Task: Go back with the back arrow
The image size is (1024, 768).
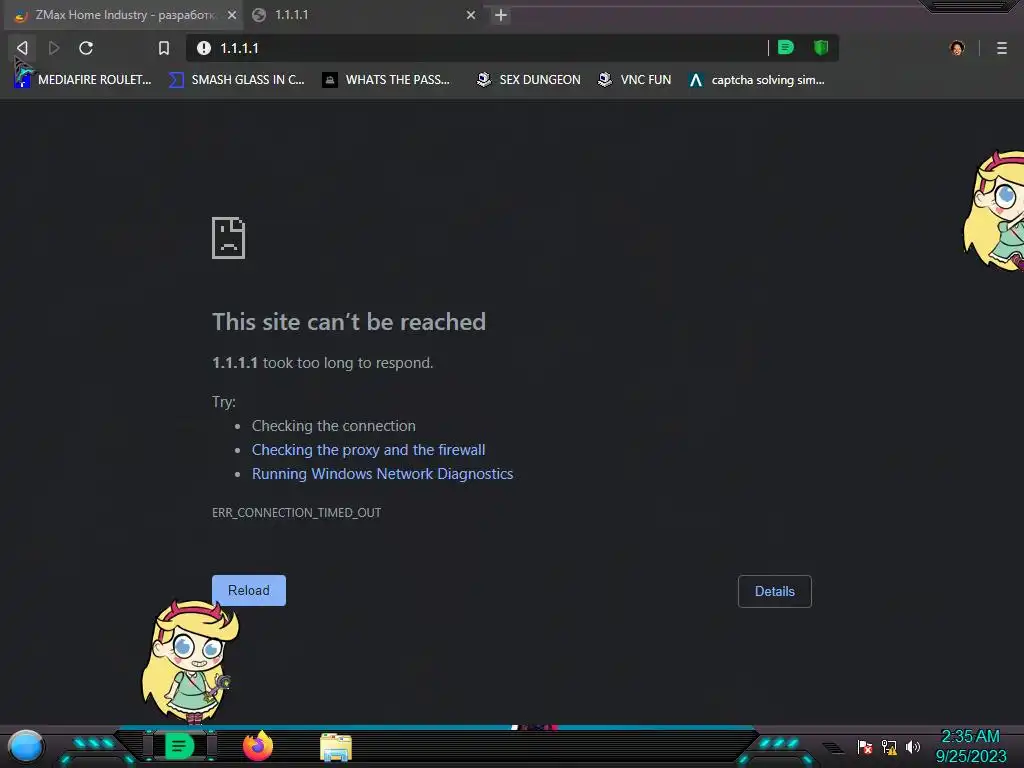Action: point(22,48)
